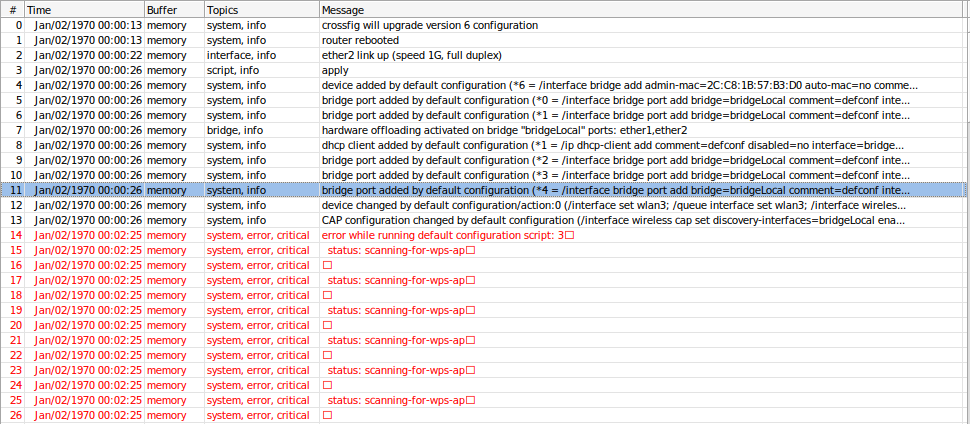This screenshot has width=970, height=424.
Task: Click the highlighted bridge port added '*4' message in row 11
Action: (x=616, y=190)
